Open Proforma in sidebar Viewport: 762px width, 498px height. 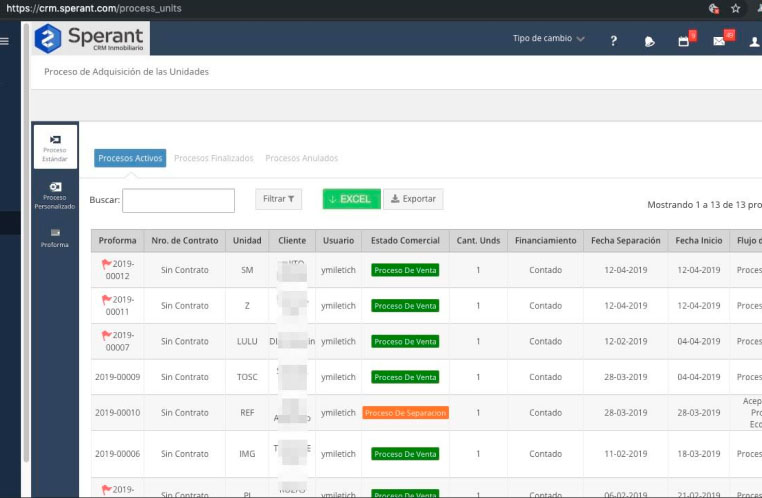pyautogui.click(x=54, y=237)
